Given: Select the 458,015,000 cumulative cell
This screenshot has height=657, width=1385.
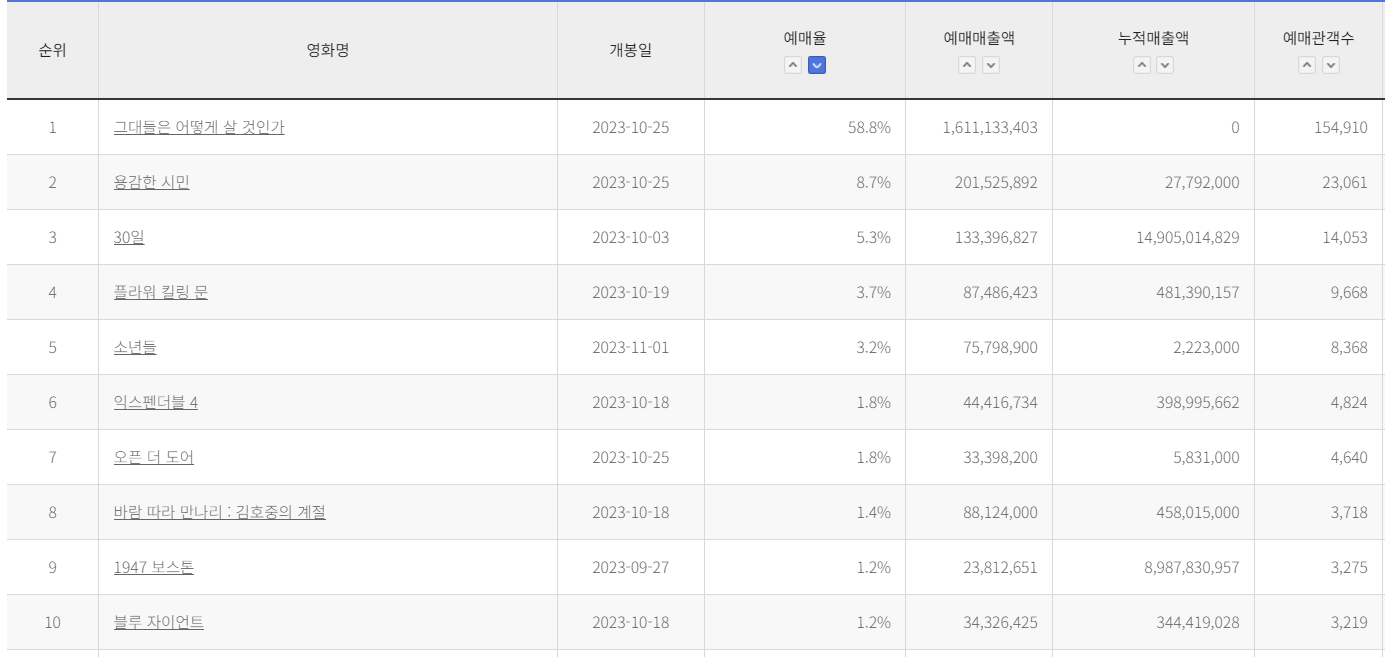Looking at the screenshot, I should tap(1153, 512).
